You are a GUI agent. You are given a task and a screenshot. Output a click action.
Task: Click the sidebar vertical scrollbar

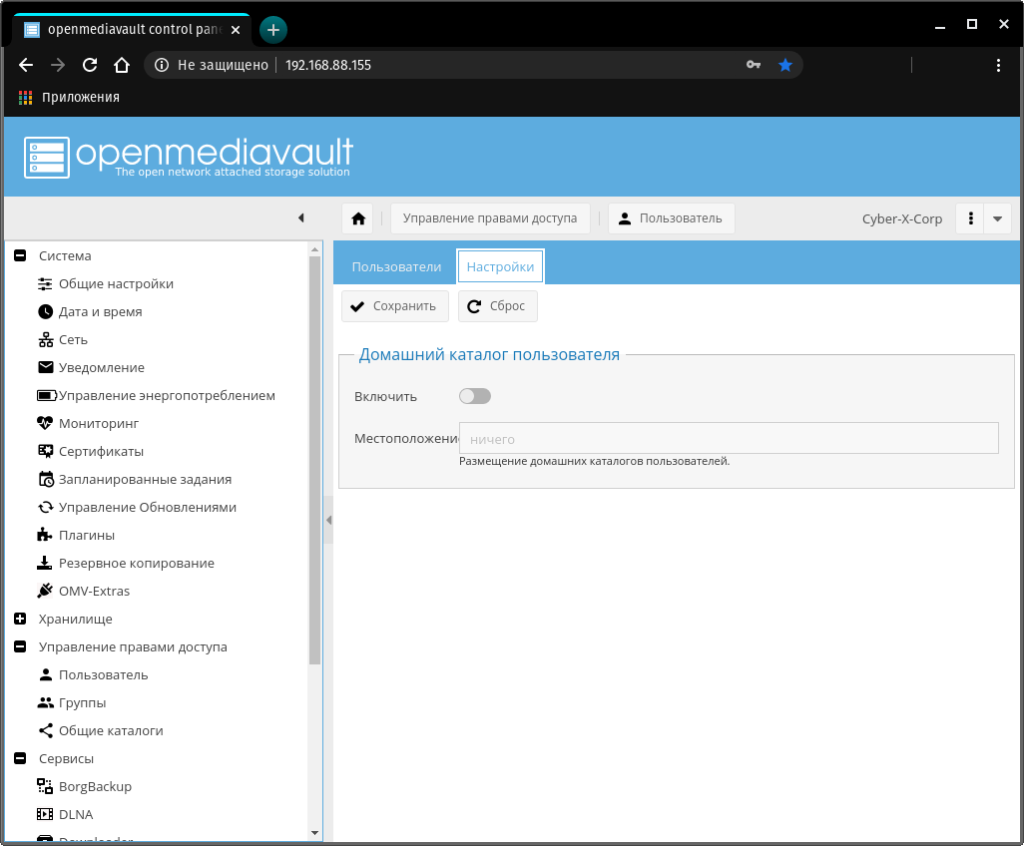coord(315,460)
